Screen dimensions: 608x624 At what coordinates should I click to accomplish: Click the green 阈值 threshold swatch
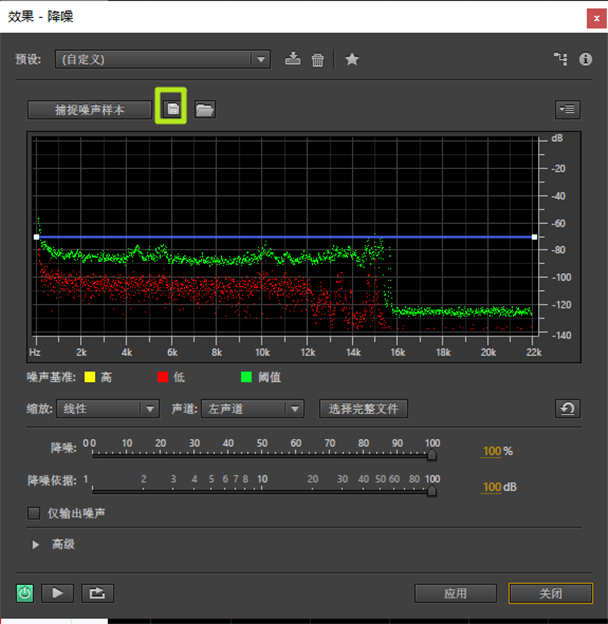[x=246, y=377]
